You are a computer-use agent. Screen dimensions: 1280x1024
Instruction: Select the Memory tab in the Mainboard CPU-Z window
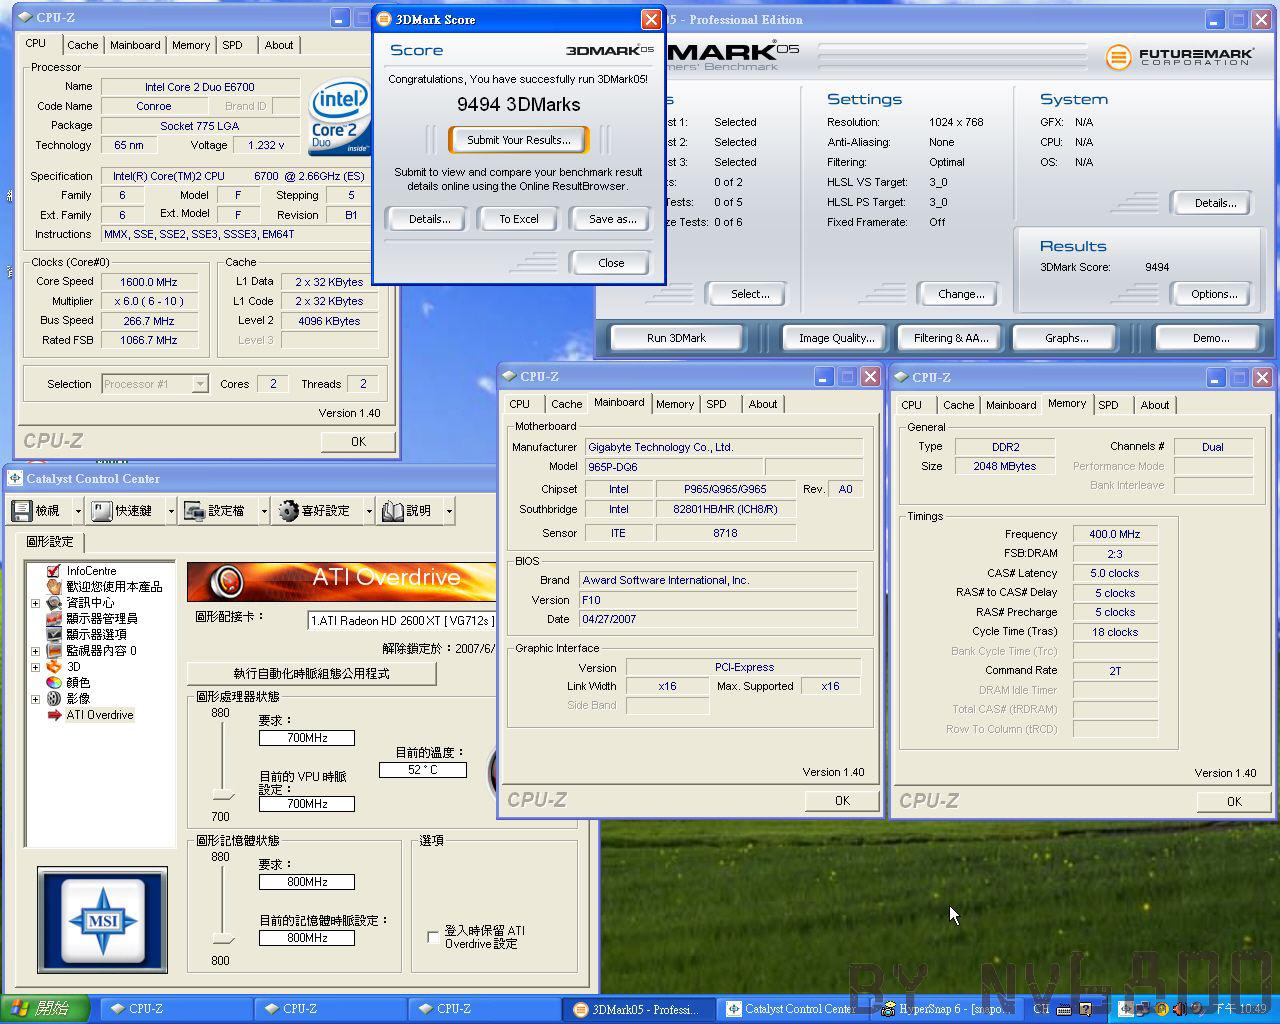tap(675, 404)
